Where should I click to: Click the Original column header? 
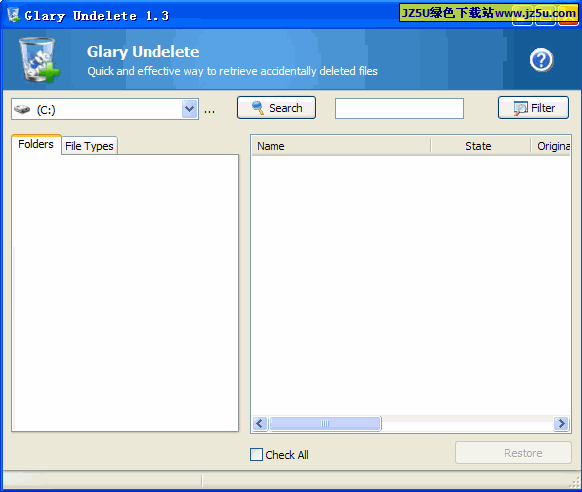(x=551, y=146)
